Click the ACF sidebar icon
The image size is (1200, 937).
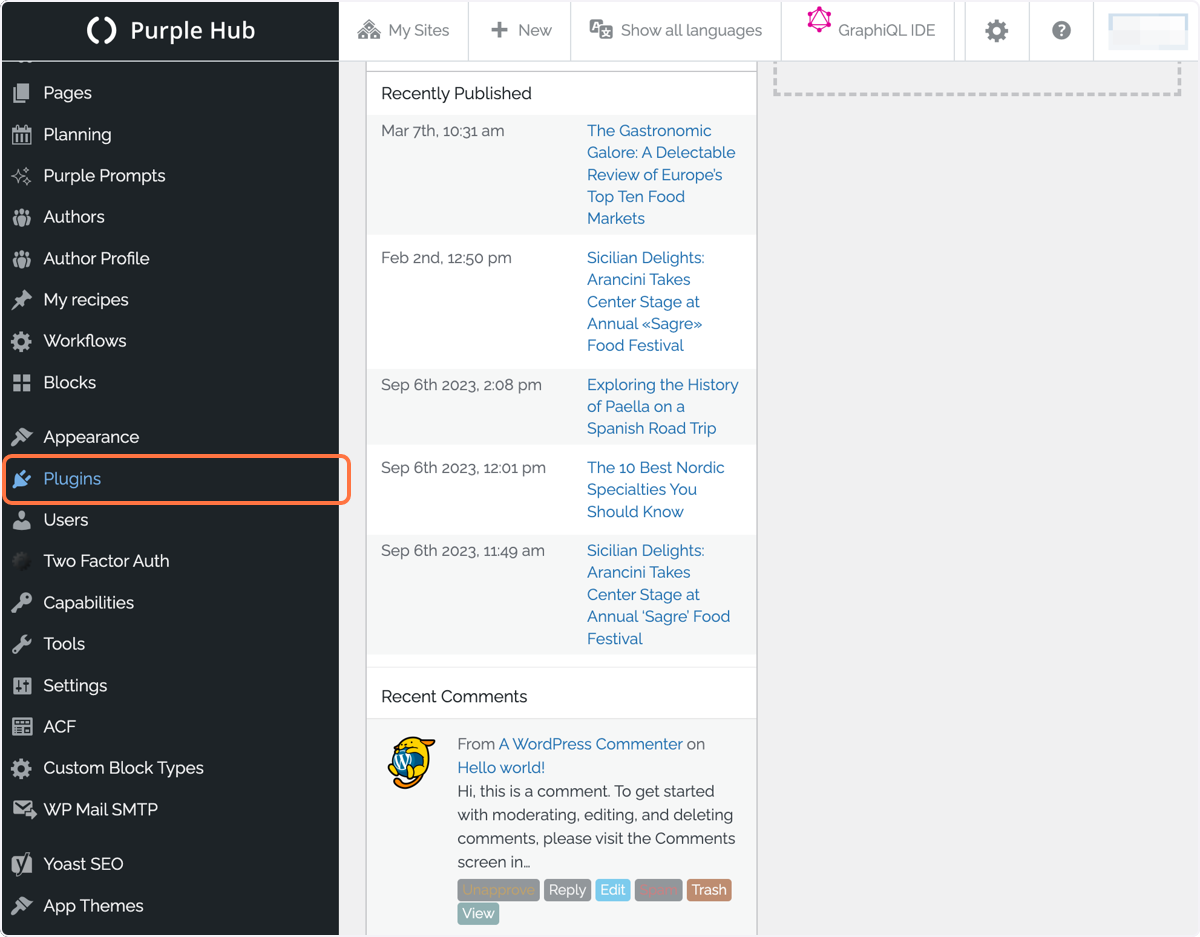coord(21,727)
